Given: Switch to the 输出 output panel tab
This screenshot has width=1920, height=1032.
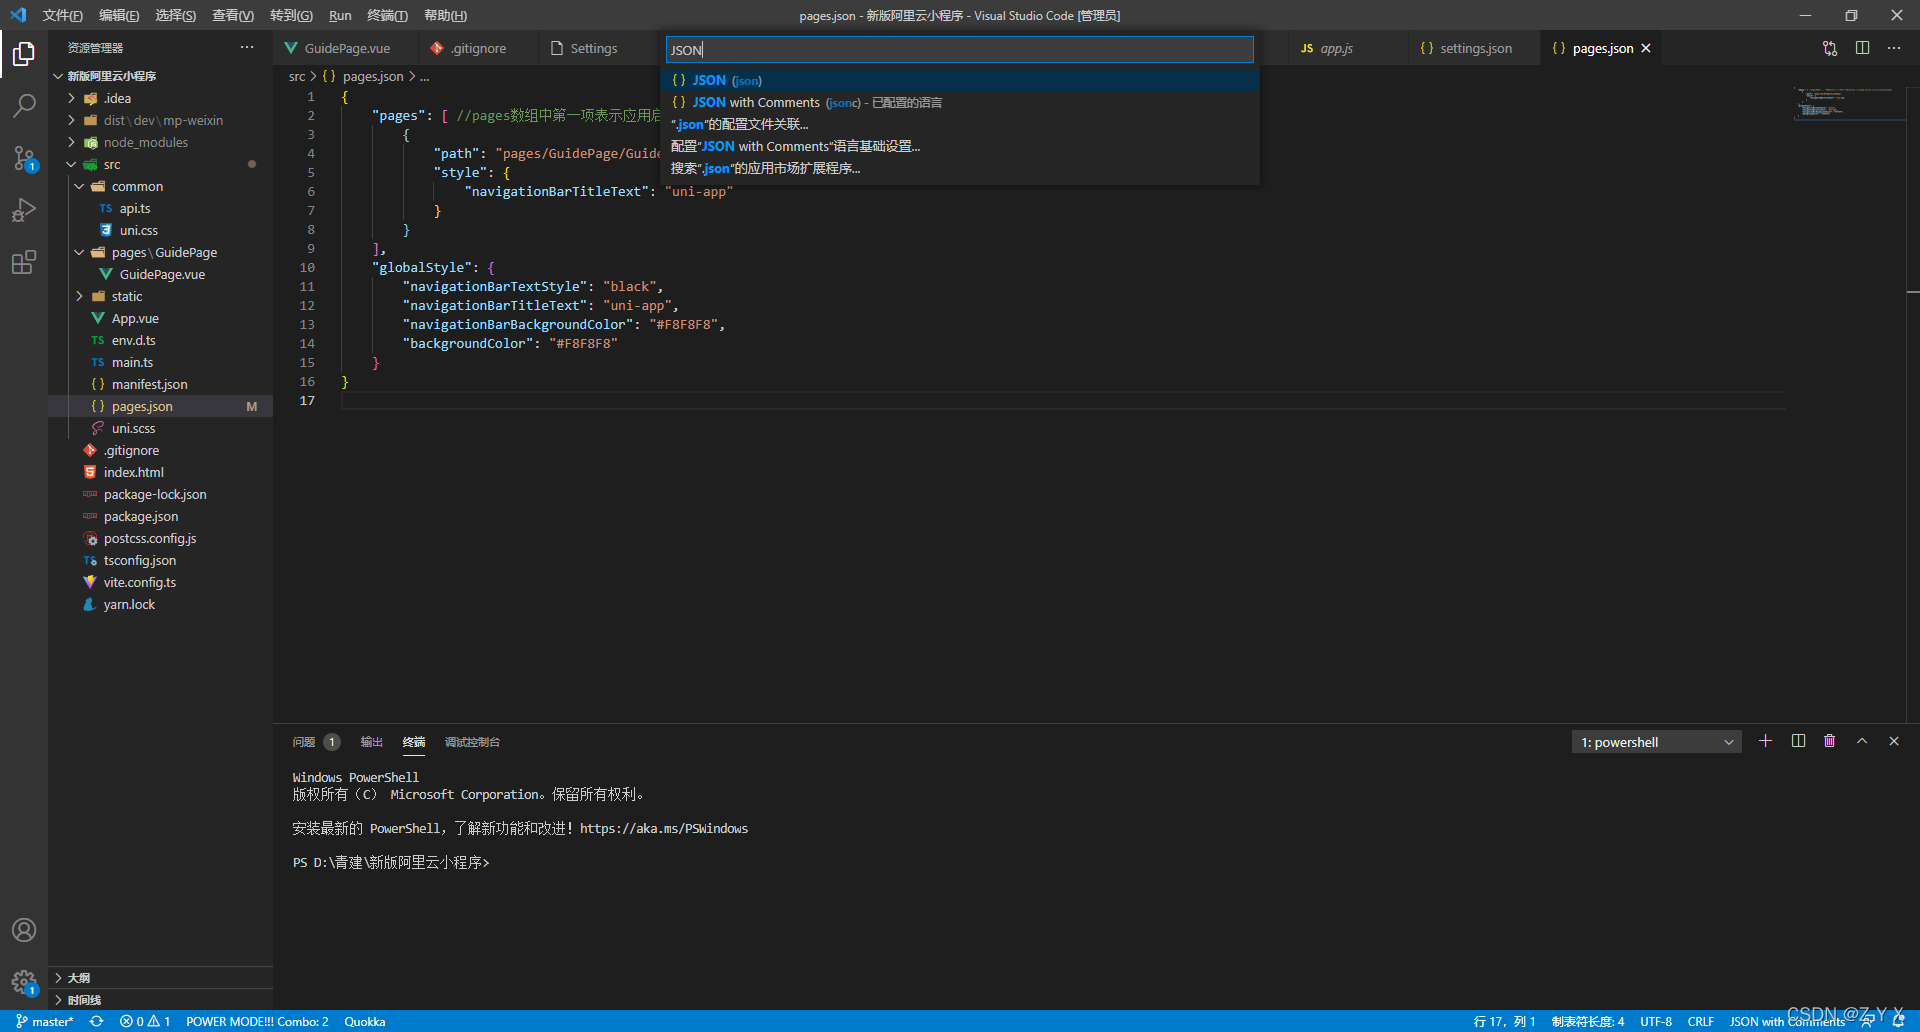Looking at the screenshot, I should [x=372, y=742].
